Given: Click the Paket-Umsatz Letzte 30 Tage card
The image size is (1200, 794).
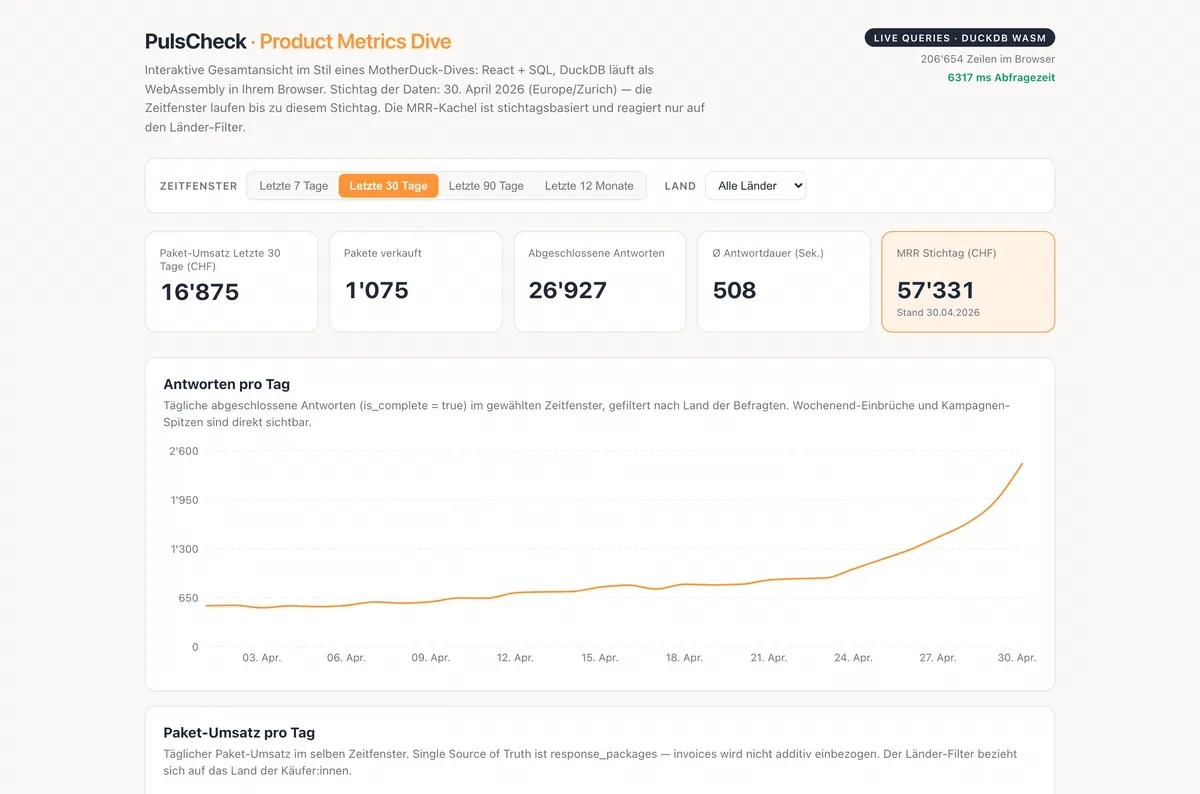Looking at the screenshot, I should pos(231,282).
